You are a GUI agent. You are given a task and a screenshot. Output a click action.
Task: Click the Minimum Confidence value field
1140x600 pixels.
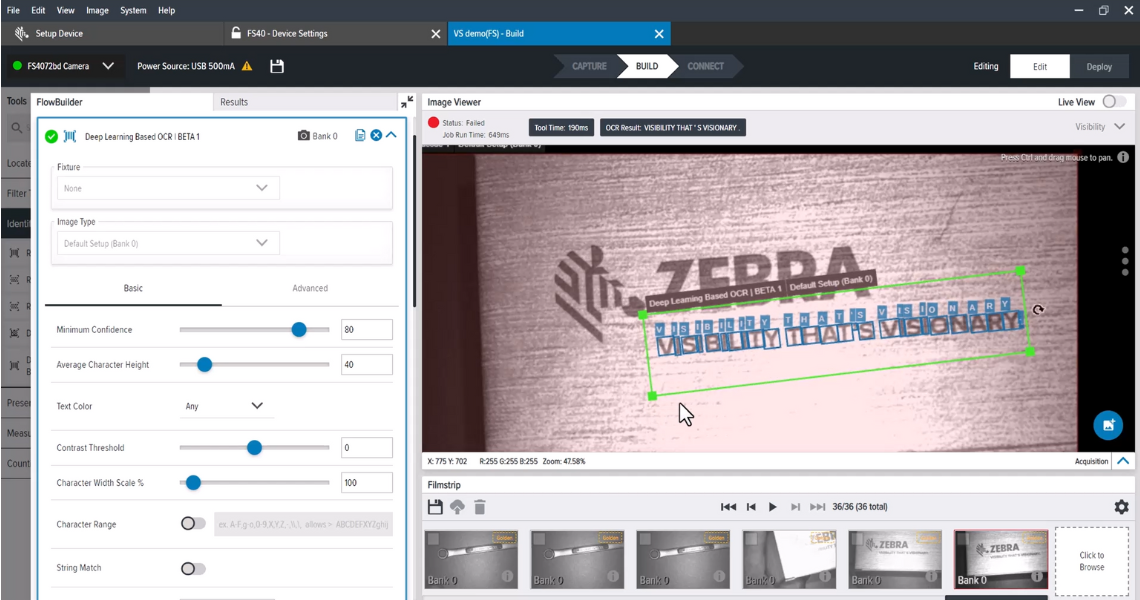(366, 329)
